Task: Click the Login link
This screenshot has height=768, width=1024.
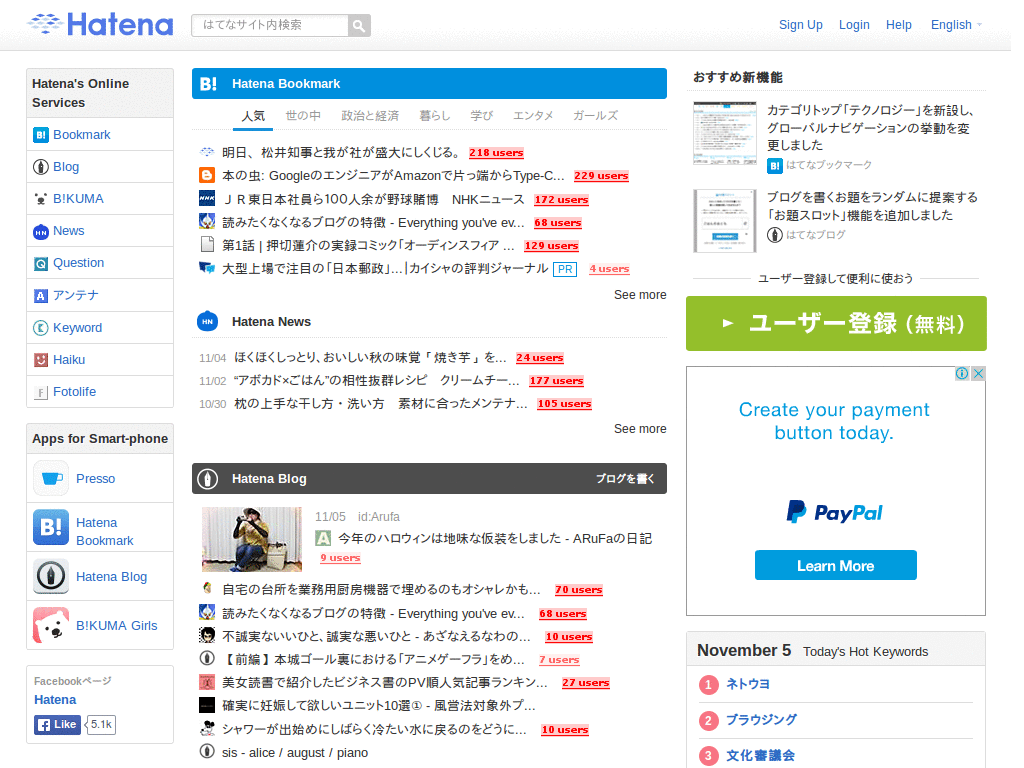Action: [x=854, y=25]
